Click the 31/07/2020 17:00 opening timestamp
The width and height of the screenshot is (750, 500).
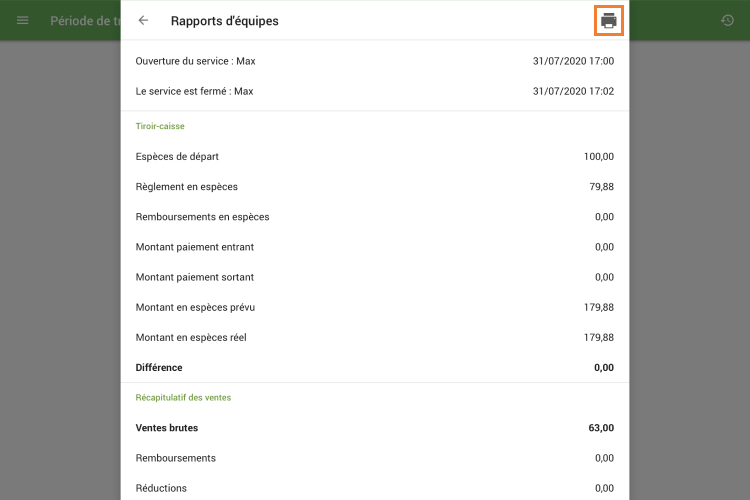573,61
